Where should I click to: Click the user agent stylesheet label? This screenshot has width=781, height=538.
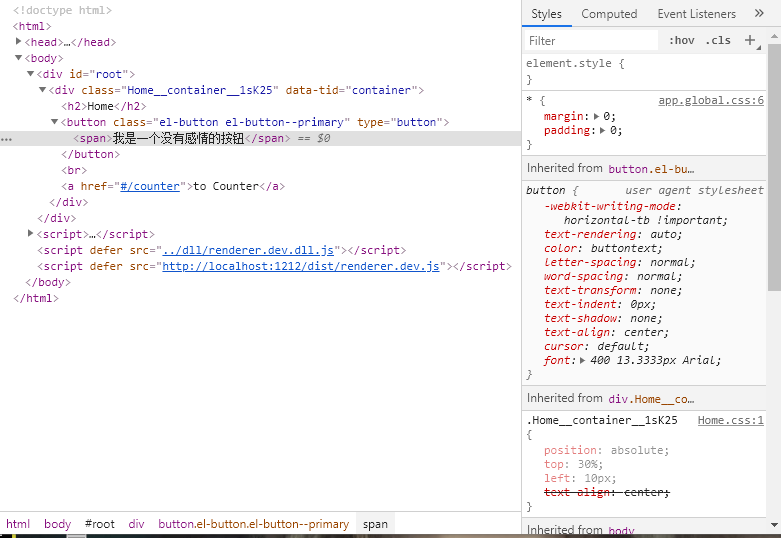(x=694, y=190)
